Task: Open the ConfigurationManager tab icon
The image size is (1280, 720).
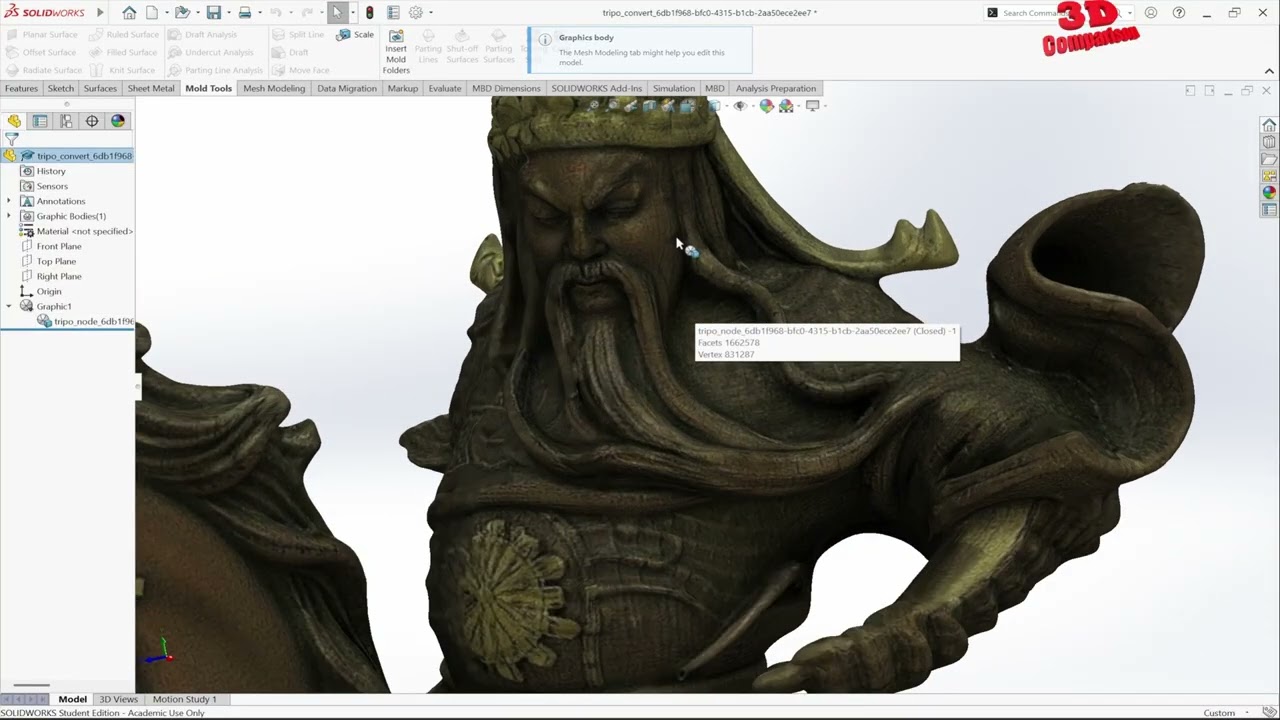Action: [x=66, y=121]
